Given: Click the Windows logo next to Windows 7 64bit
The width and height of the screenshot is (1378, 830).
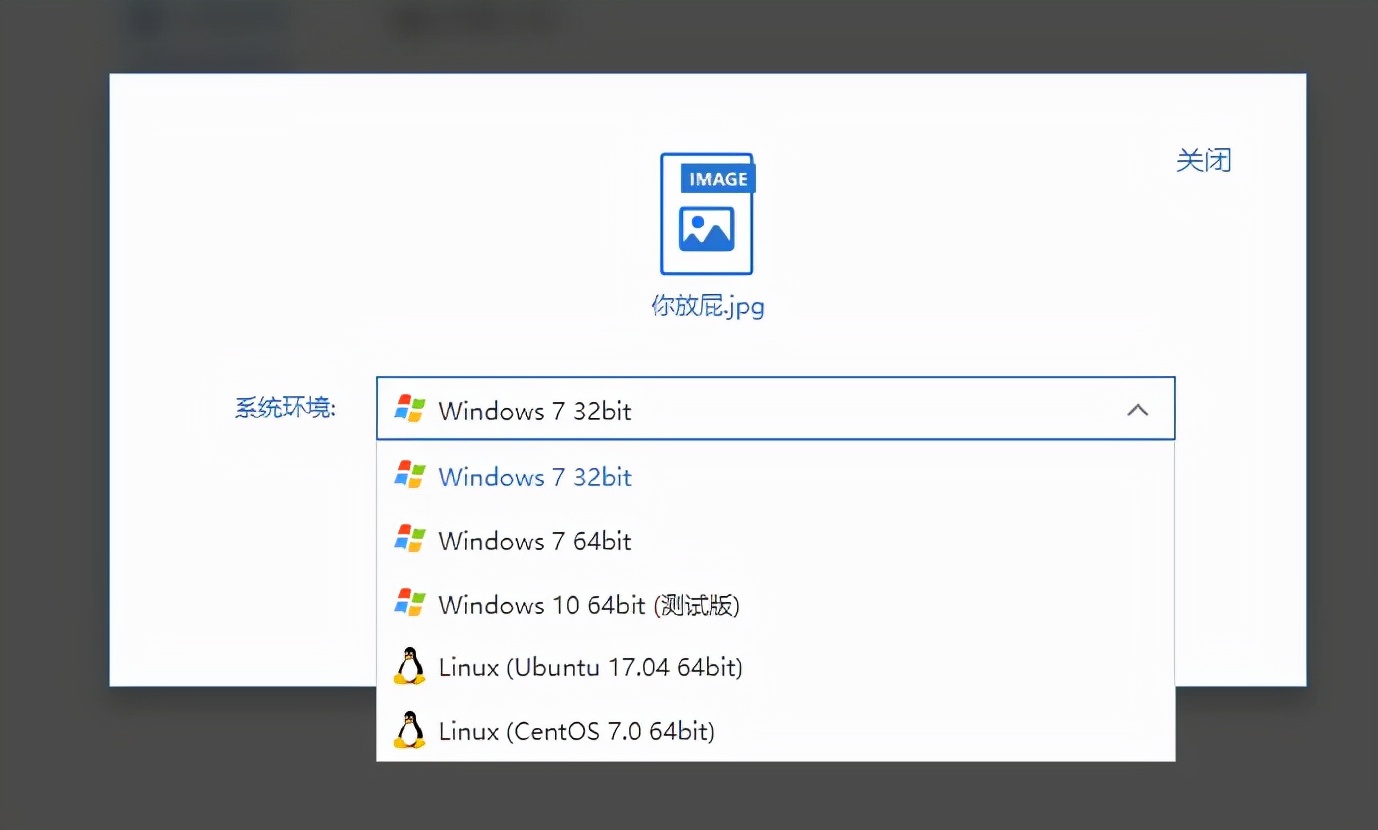Looking at the screenshot, I should click(x=410, y=540).
